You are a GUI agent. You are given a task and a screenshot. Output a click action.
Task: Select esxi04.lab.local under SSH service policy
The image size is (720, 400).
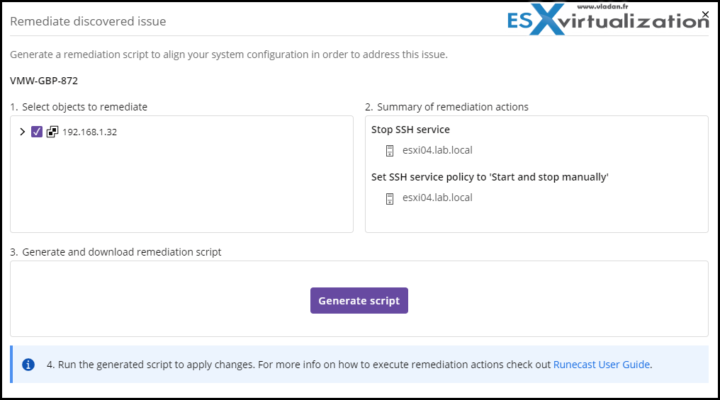point(437,197)
